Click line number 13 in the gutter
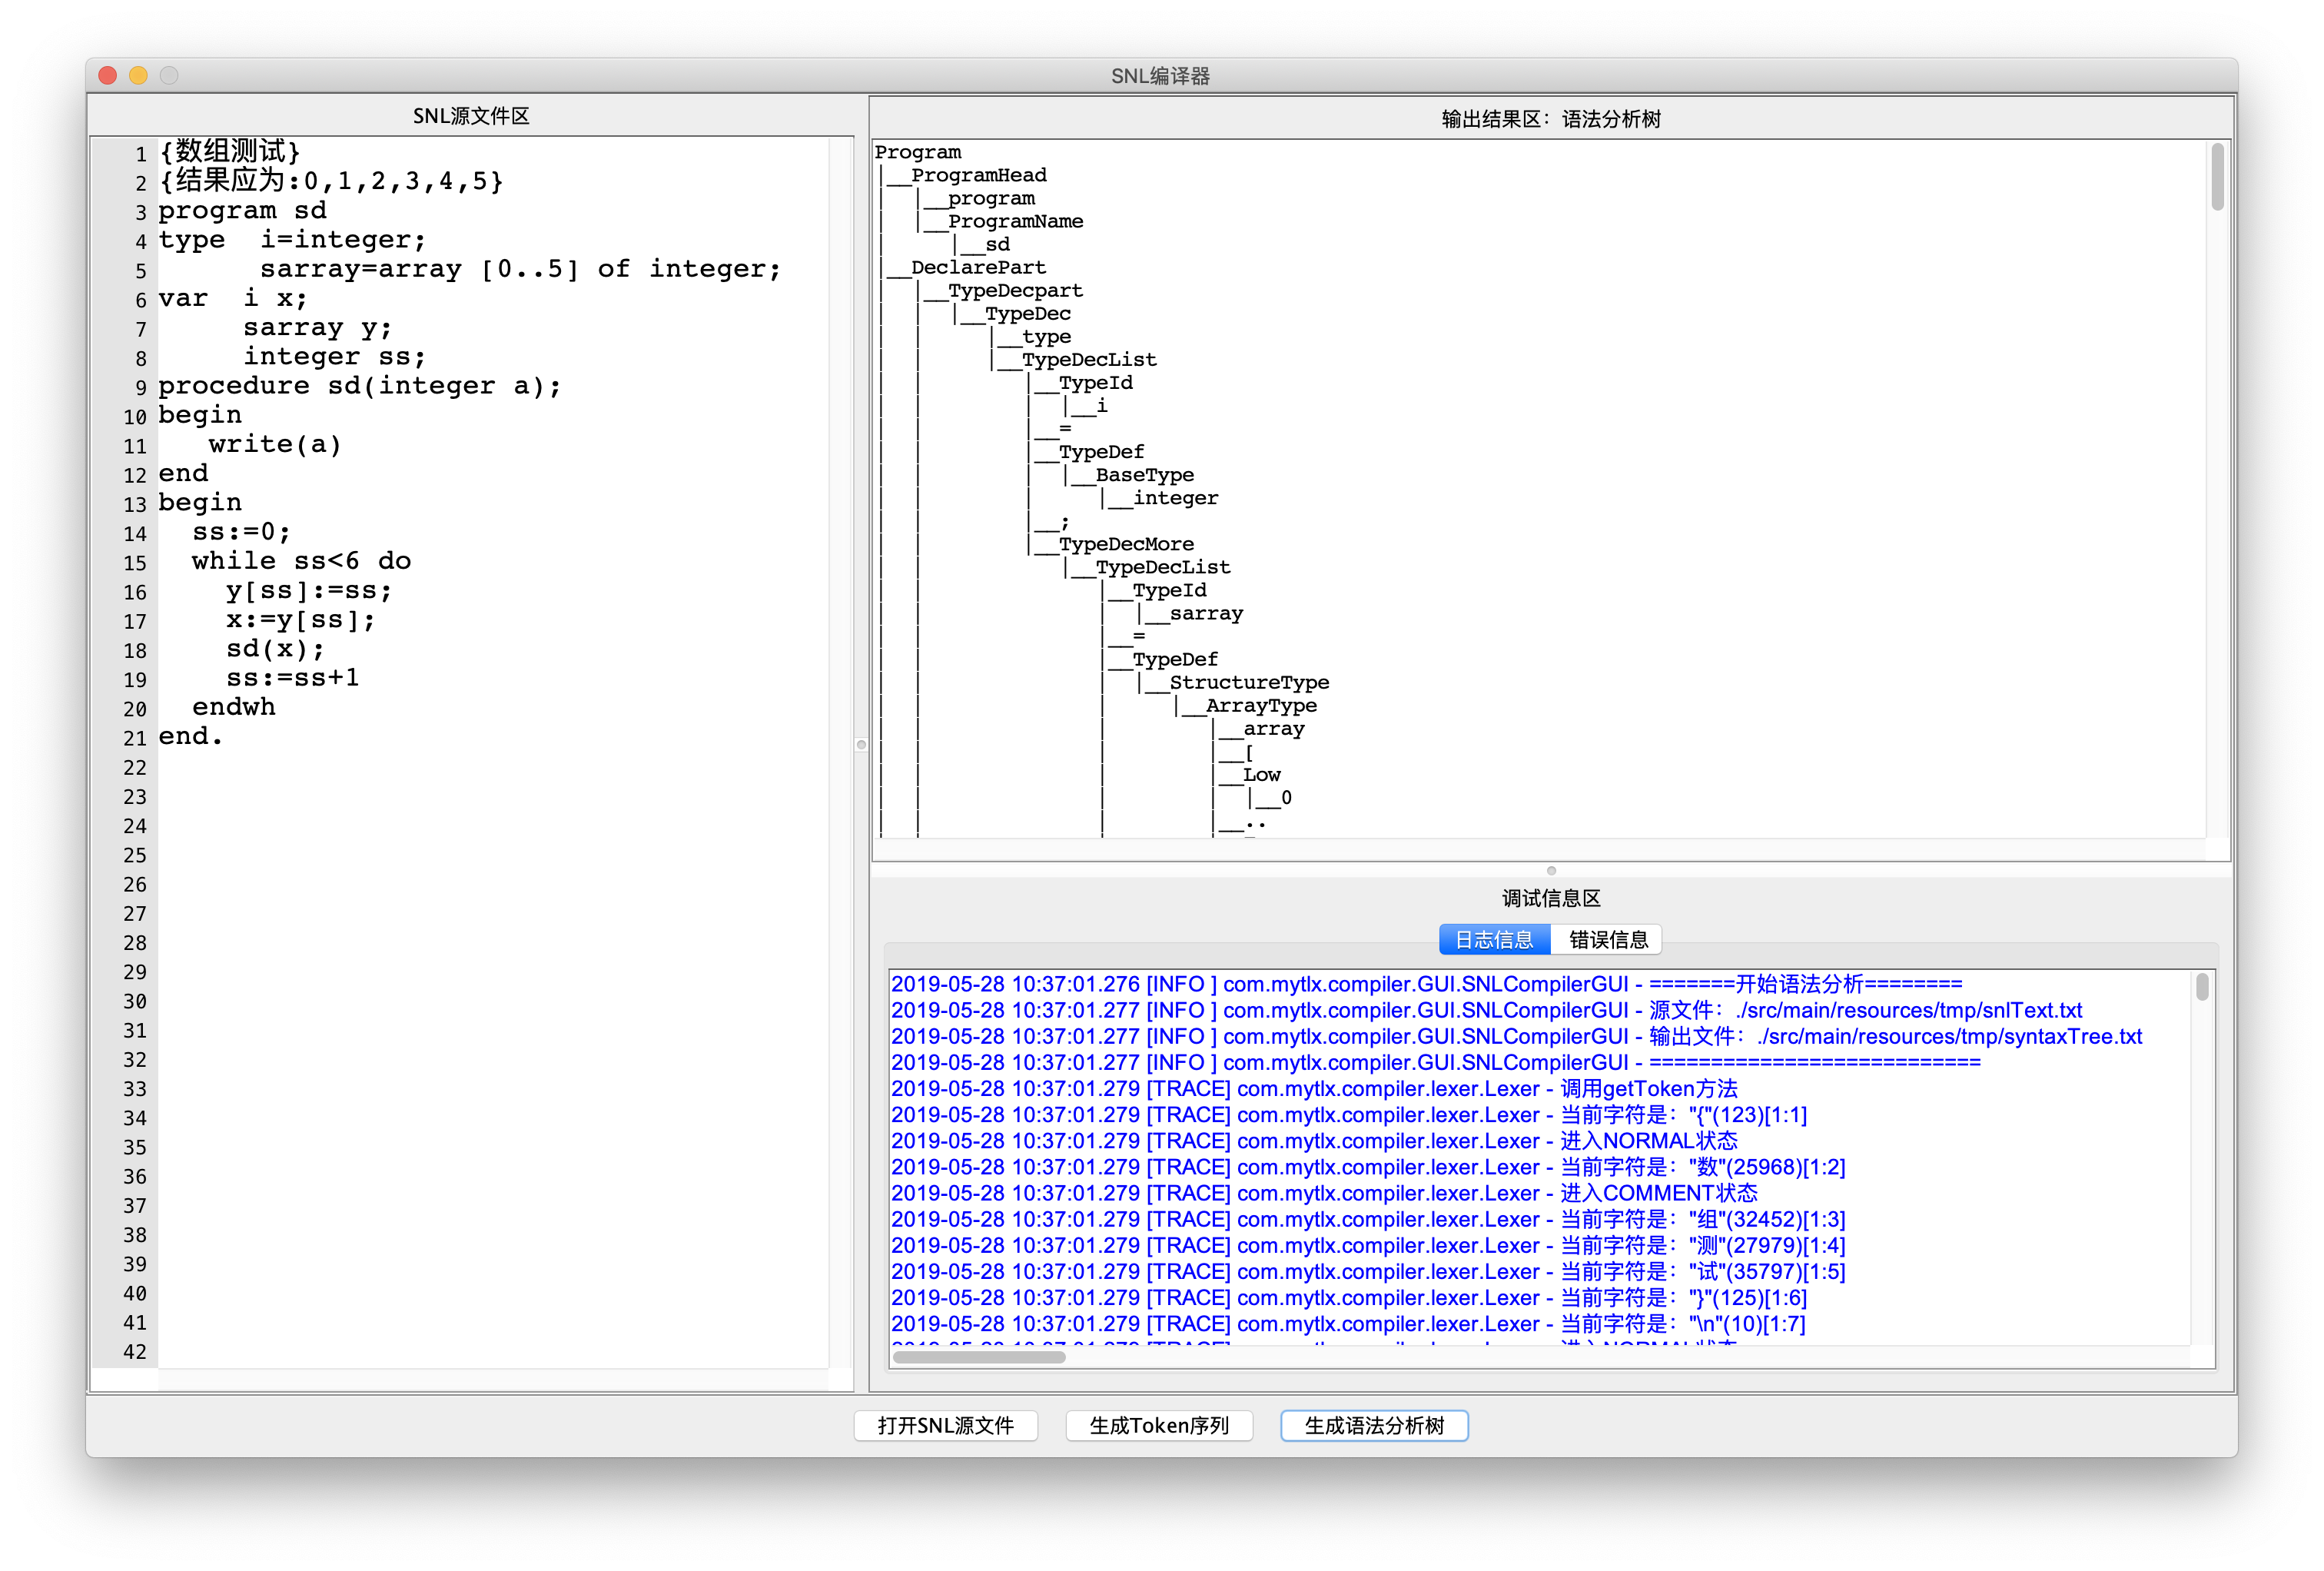The image size is (2324, 1571). [135, 504]
